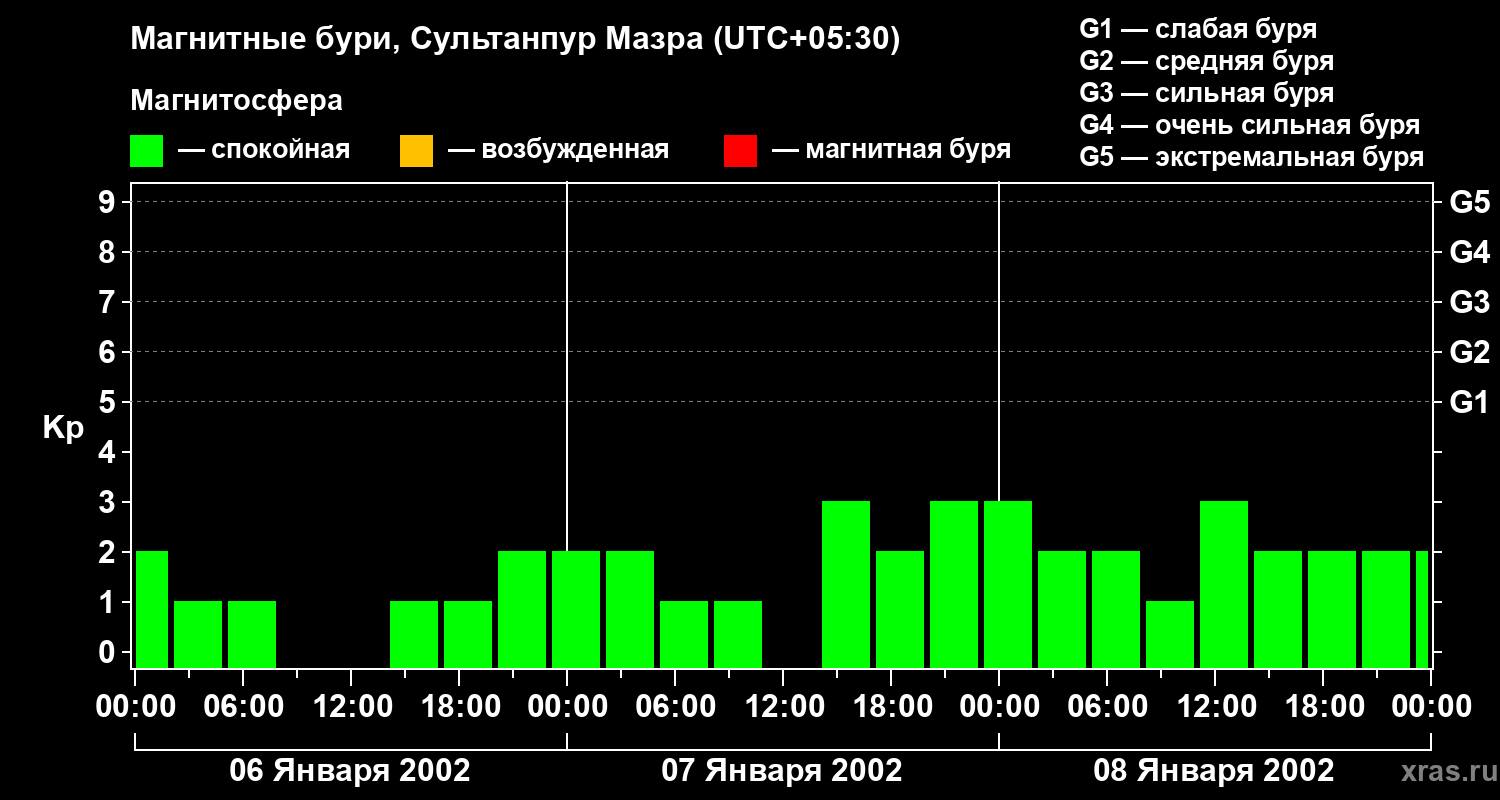Viewport: 1500px width, 800px height.
Task: Click the Kp 3 bar at 12:00 on 08 January
Action: [x=1224, y=584]
